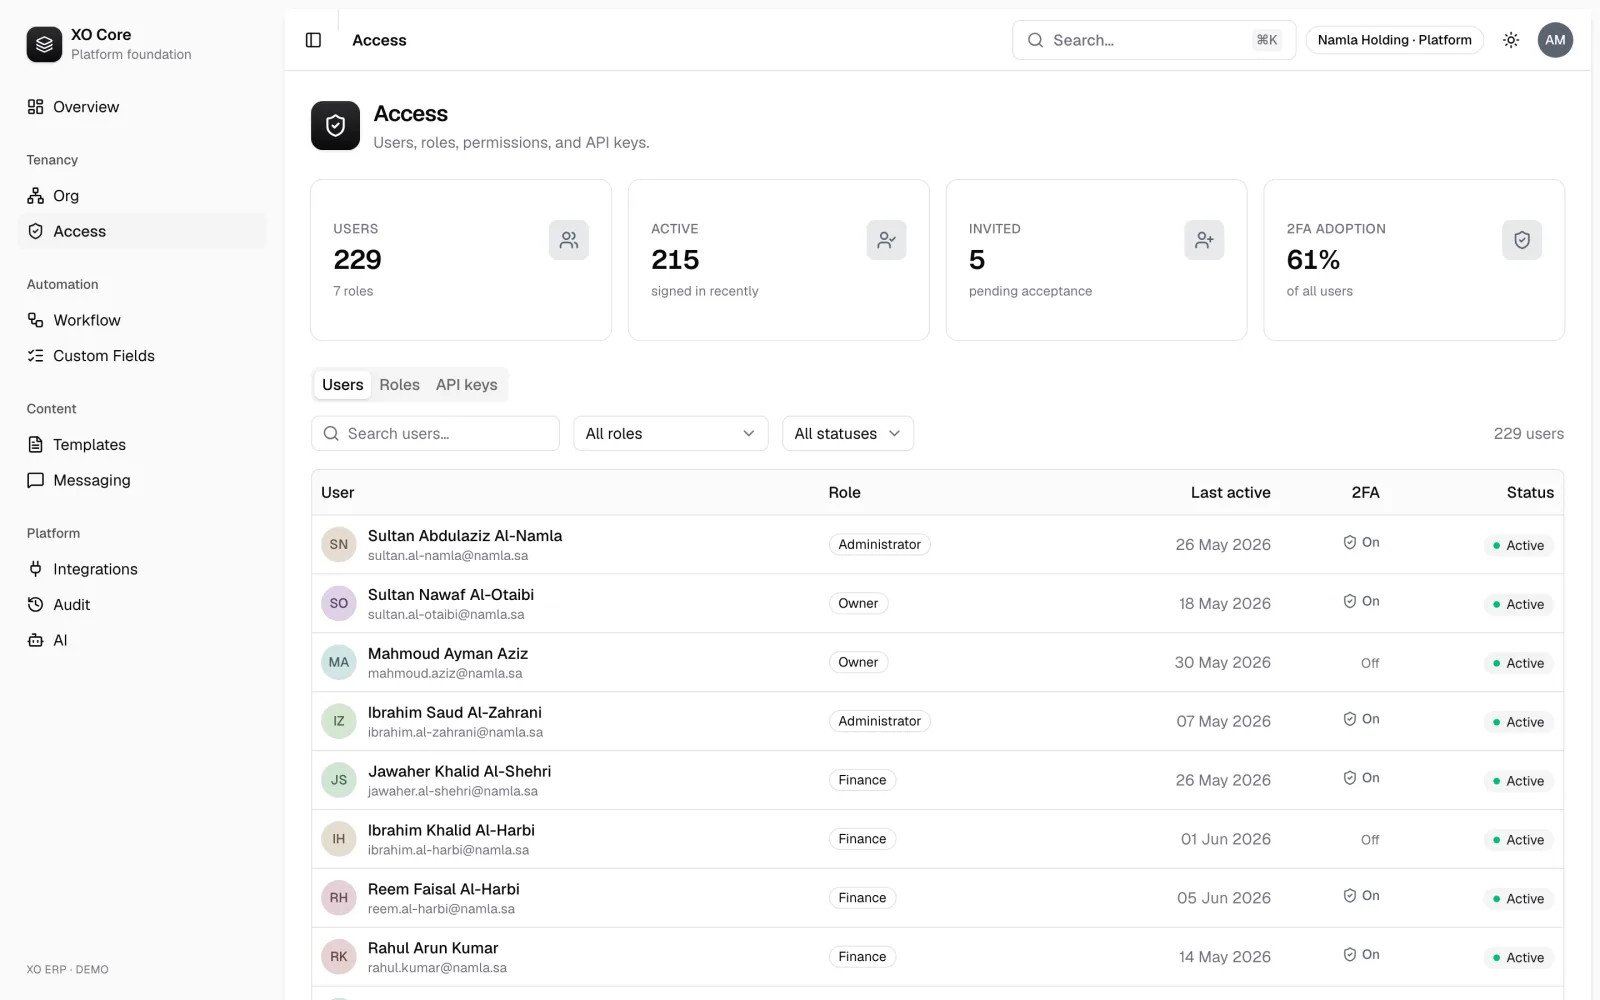
Task: Toggle the sidebar panel icon
Action: 313,40
